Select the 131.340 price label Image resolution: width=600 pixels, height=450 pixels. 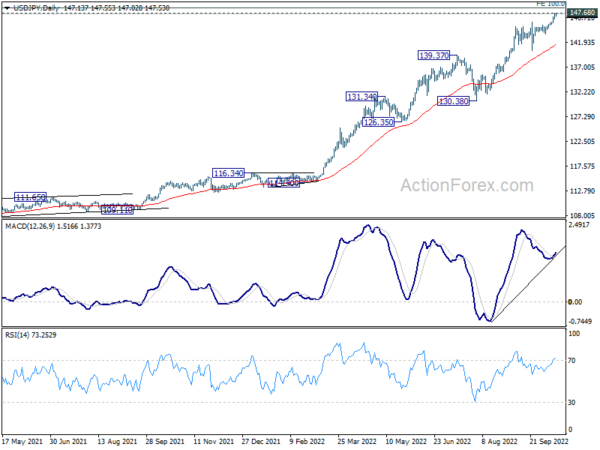click(x=362, y=96)
